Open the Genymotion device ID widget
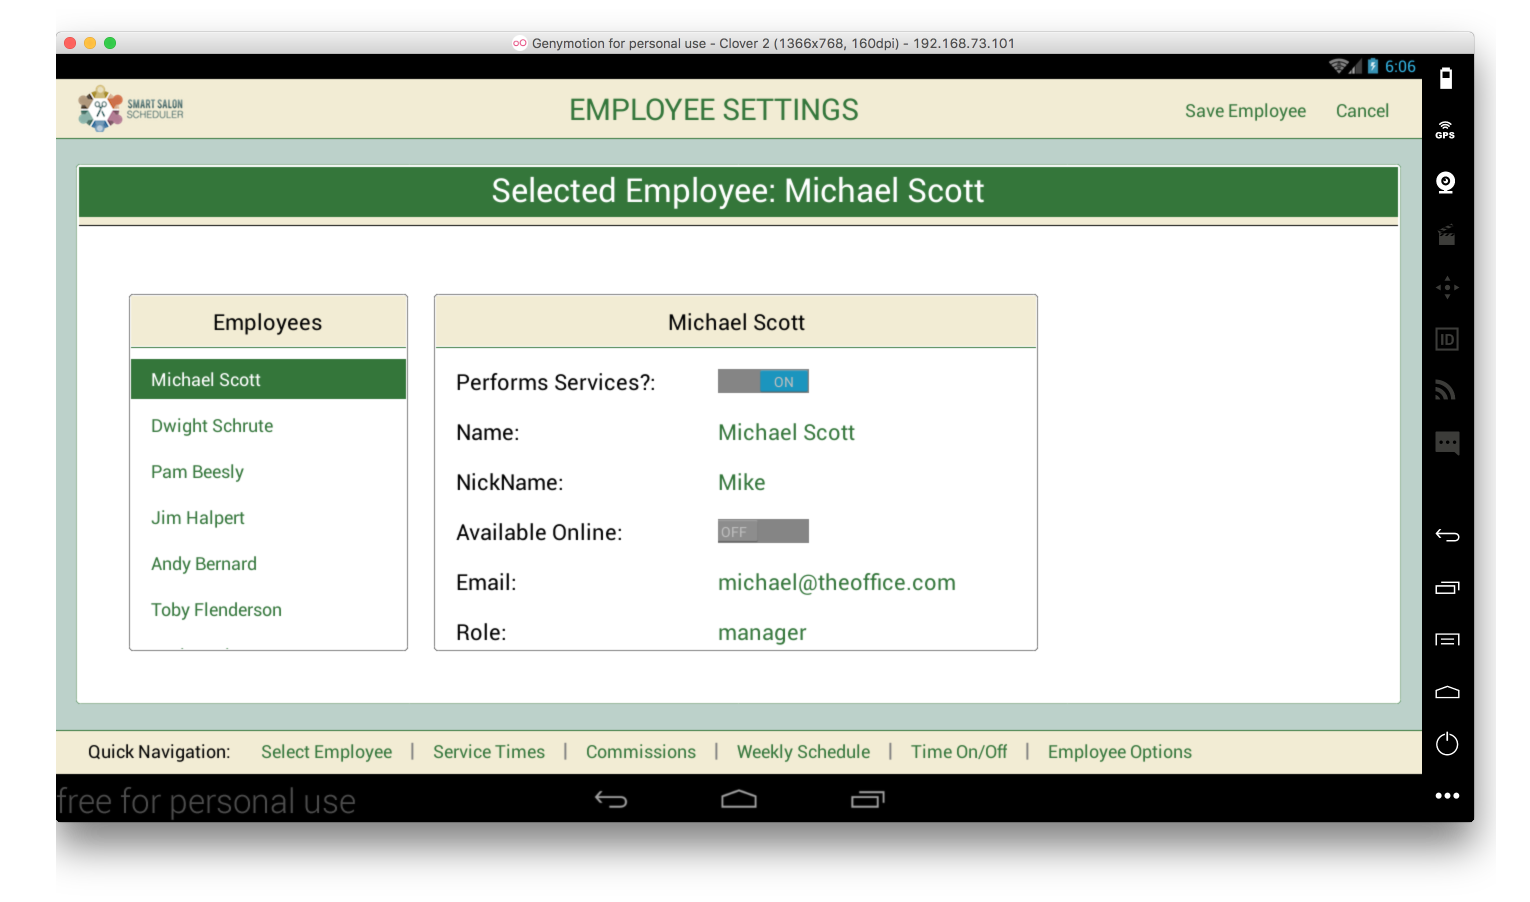 coord(1447,339)
